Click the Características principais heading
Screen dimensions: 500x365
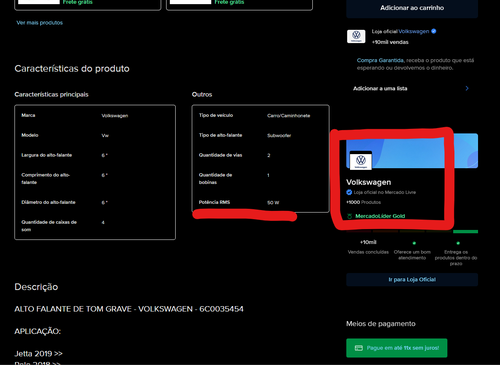(51, 94)
